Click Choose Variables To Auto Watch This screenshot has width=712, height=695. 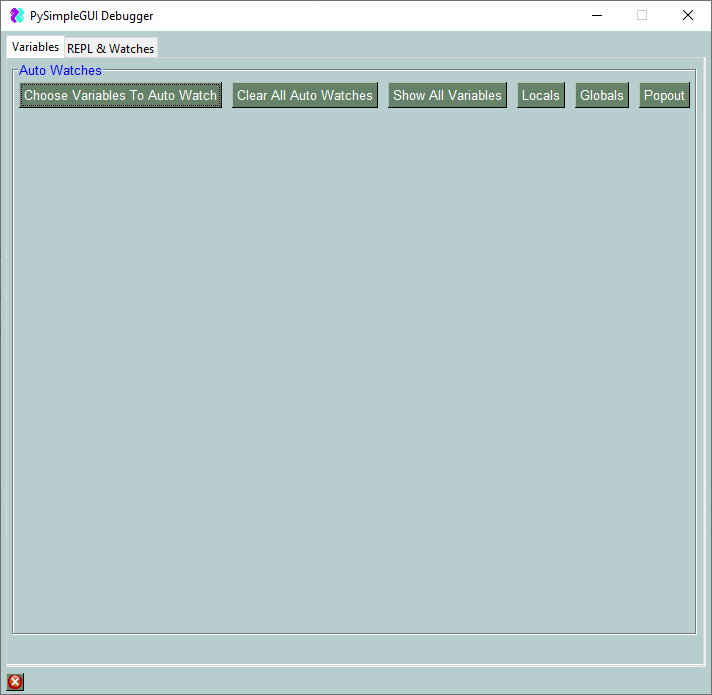120,95
